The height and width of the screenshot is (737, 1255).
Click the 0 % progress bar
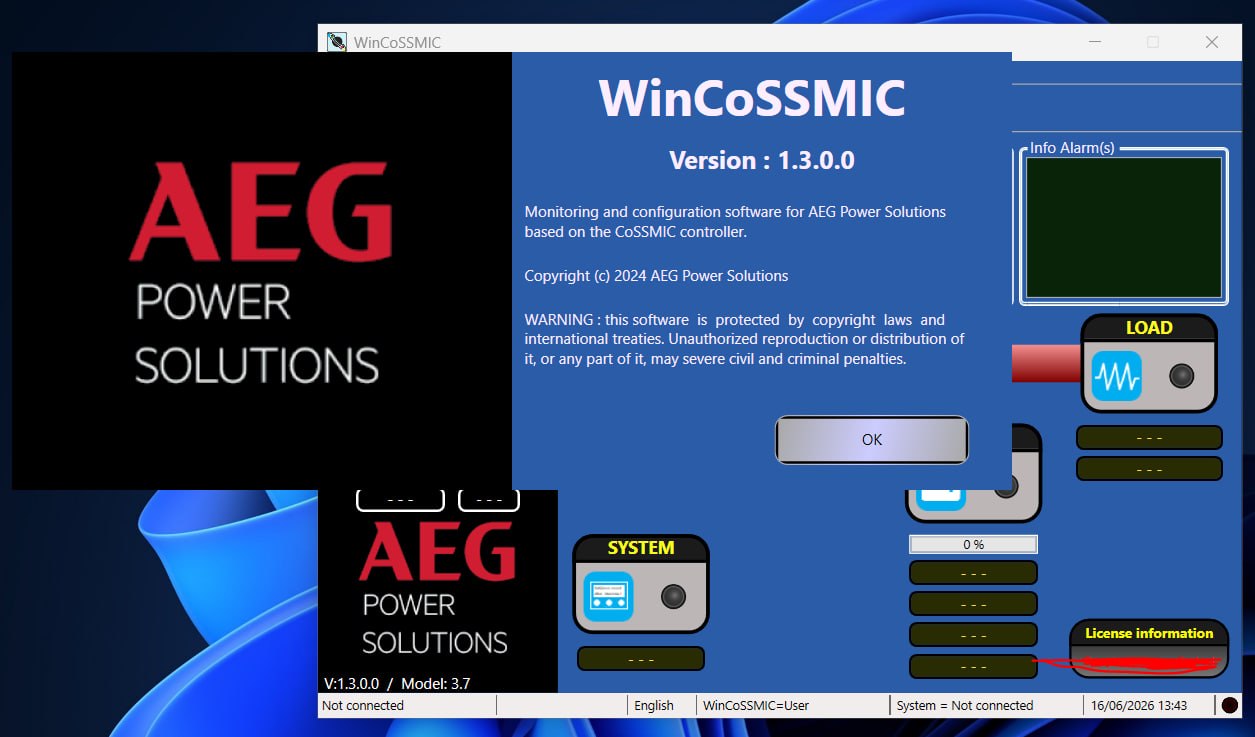(973, 545)
